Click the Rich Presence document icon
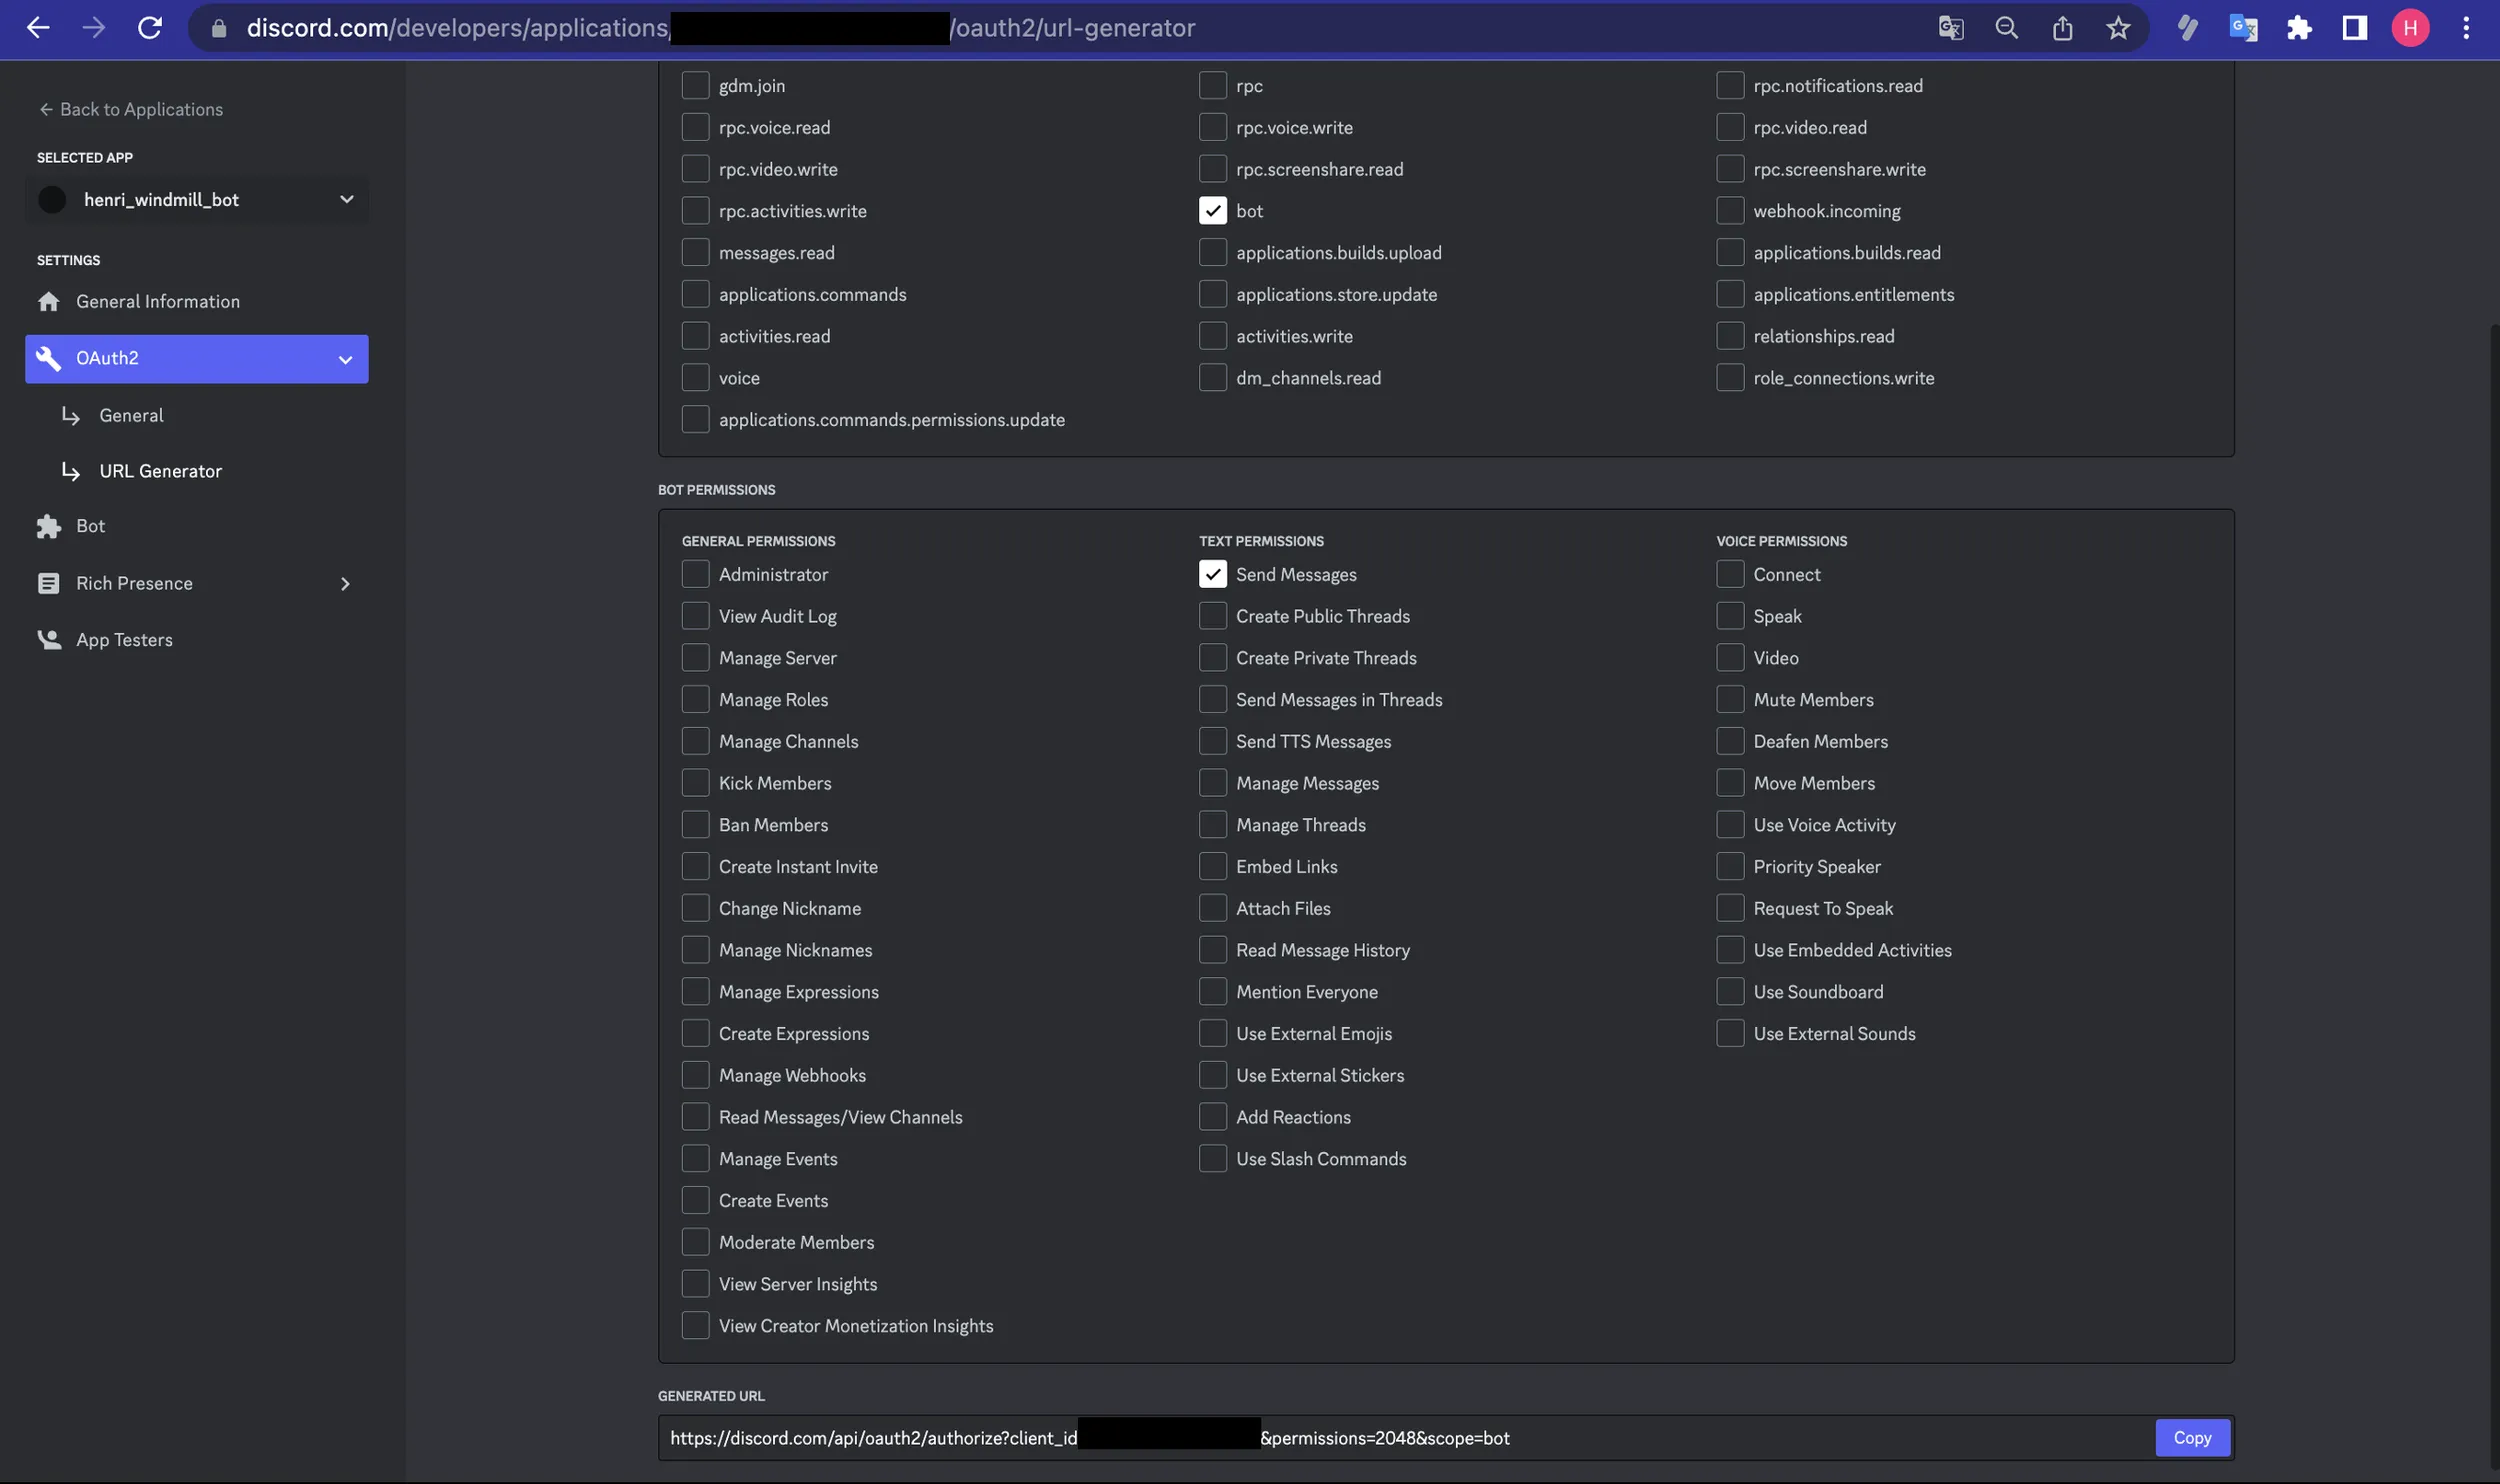This screenshot has height=1484, width=2500. 48,584
